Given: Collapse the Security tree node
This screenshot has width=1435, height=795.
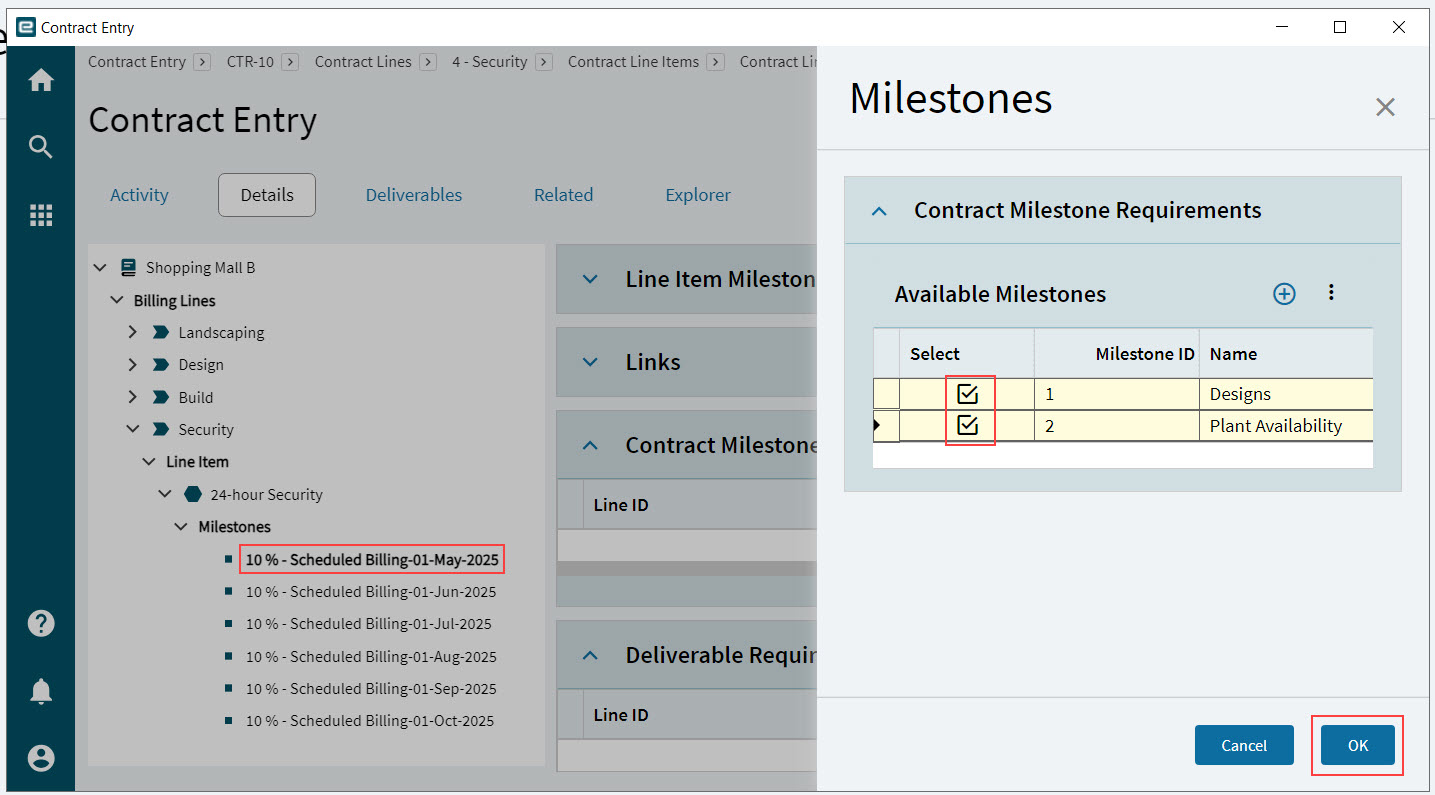Looking at the screenshot, I should 133,429.
